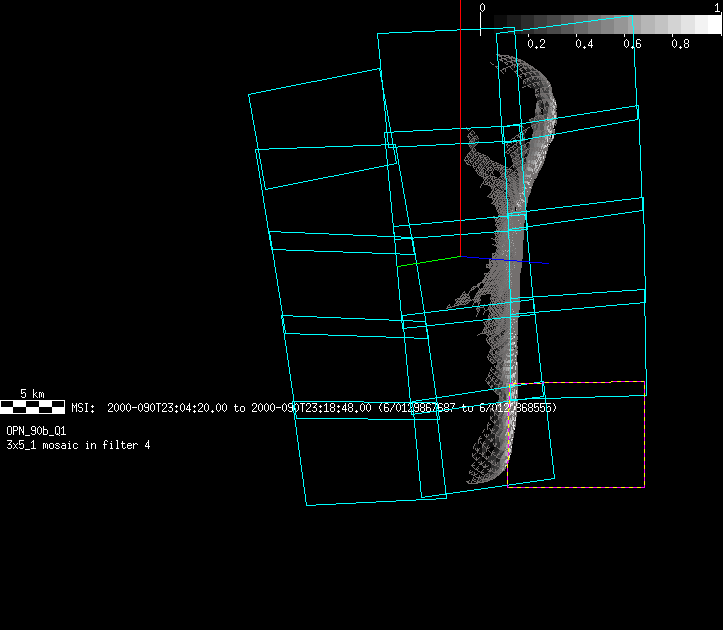Click the grayscale color bar at top
The image size is (723, 630).
point(600,24)
